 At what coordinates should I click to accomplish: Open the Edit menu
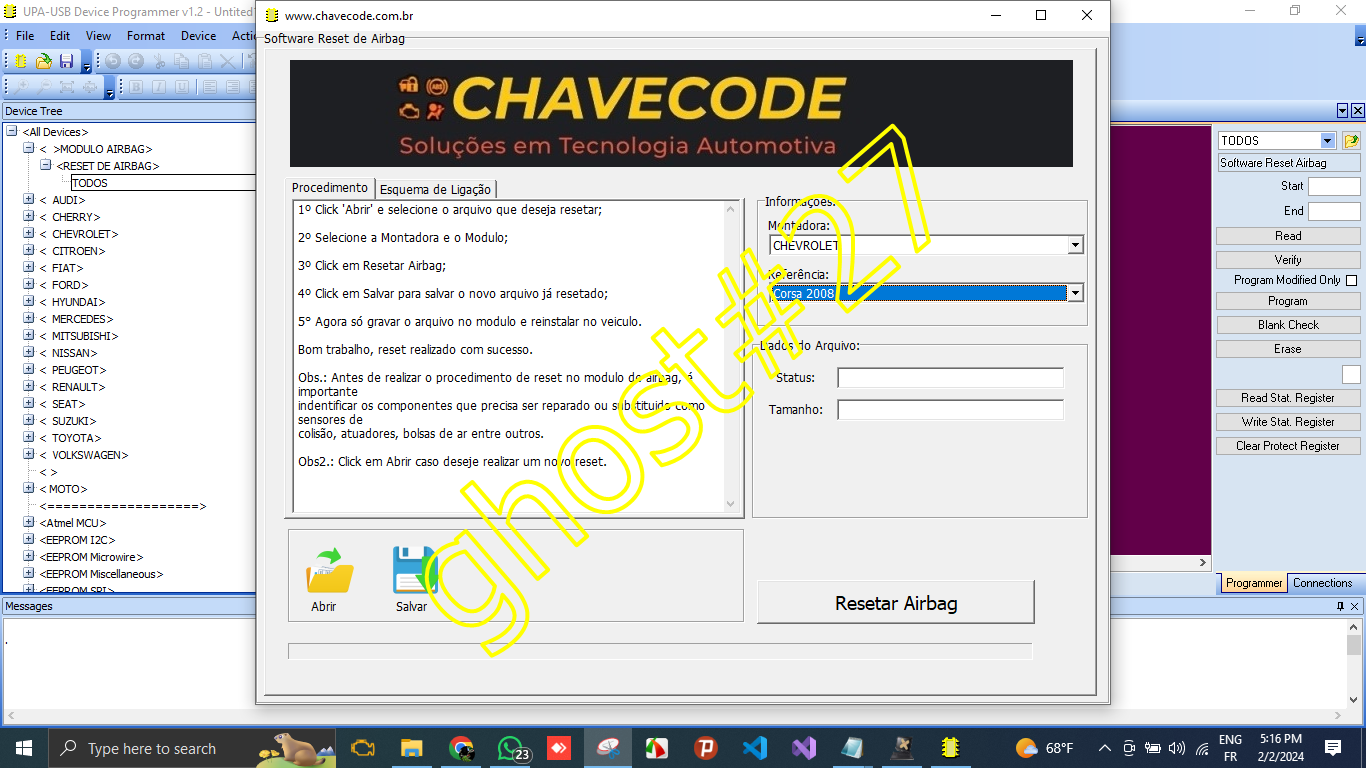click(60, 36)
